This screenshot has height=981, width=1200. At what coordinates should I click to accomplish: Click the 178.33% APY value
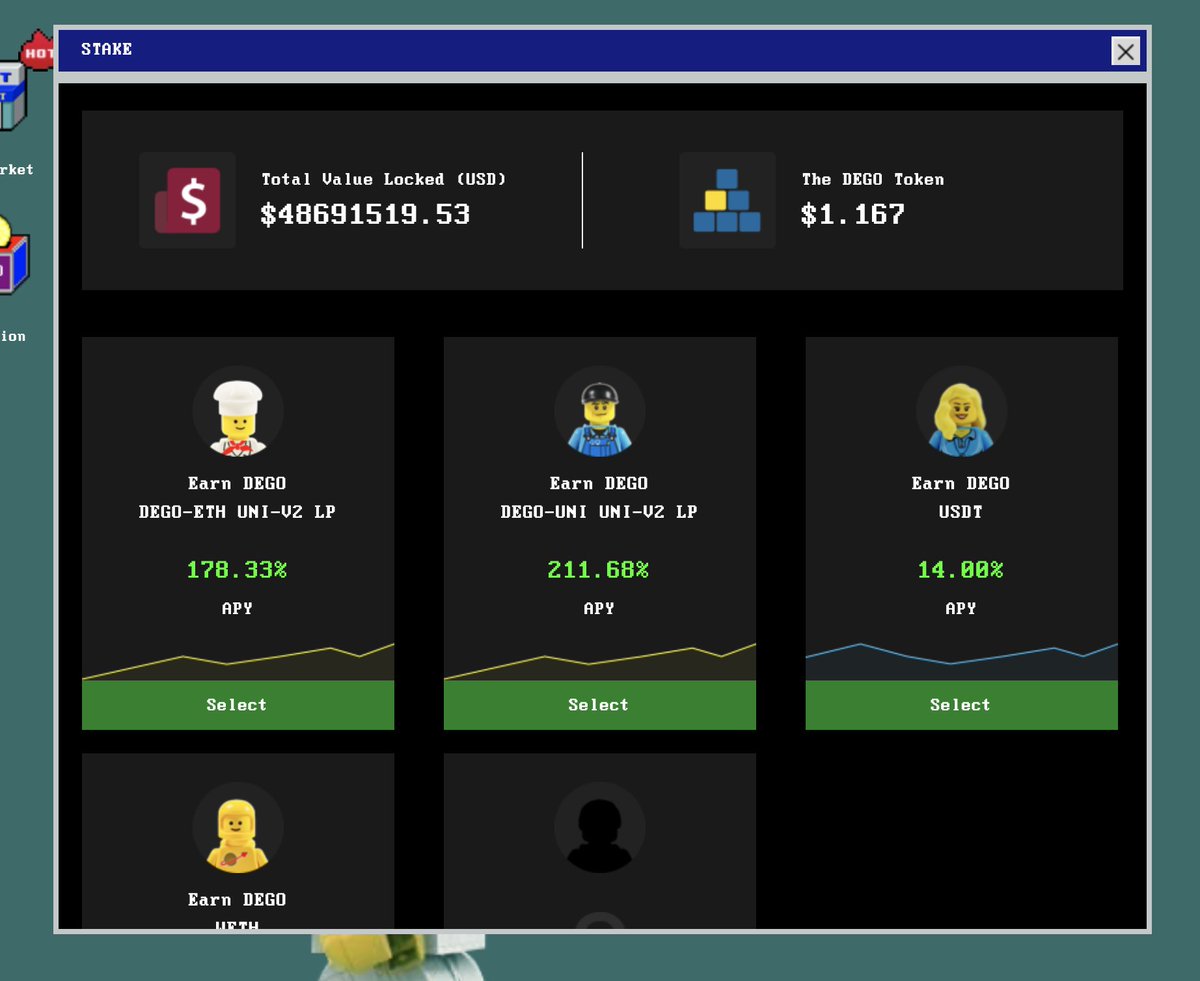coord(237,570)
